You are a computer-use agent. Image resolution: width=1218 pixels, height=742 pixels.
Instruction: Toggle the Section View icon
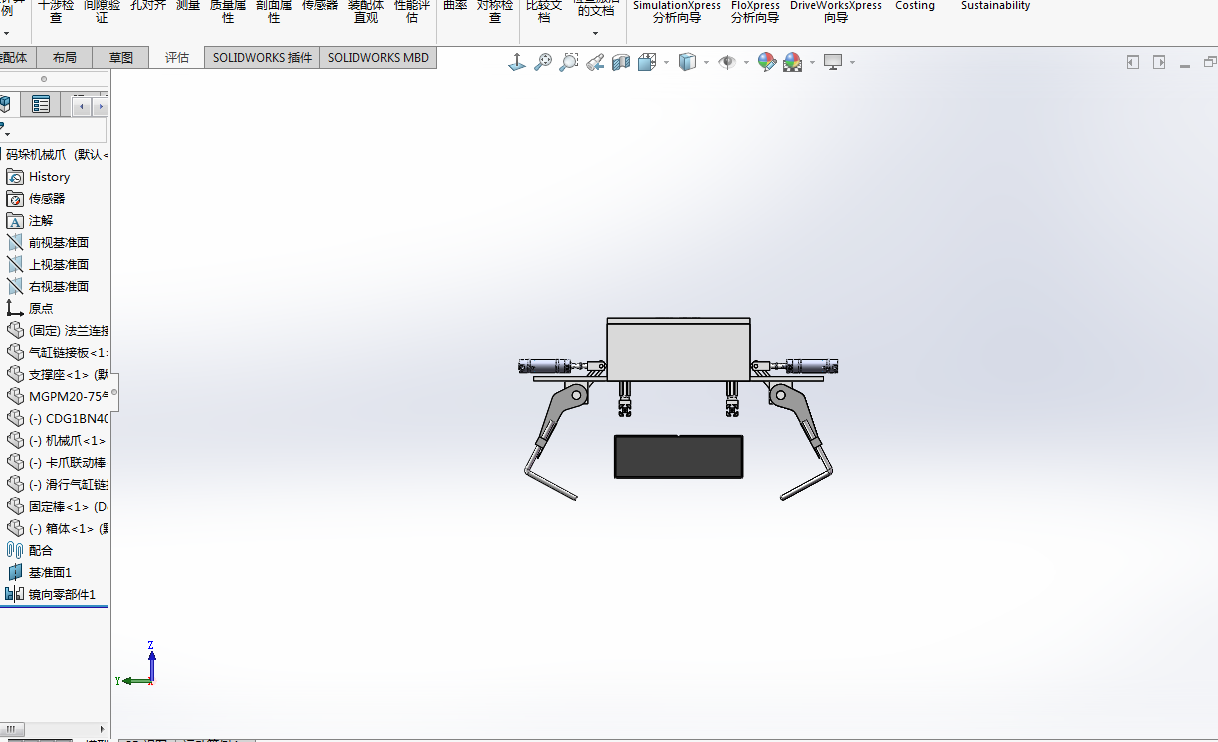point(621,62)
